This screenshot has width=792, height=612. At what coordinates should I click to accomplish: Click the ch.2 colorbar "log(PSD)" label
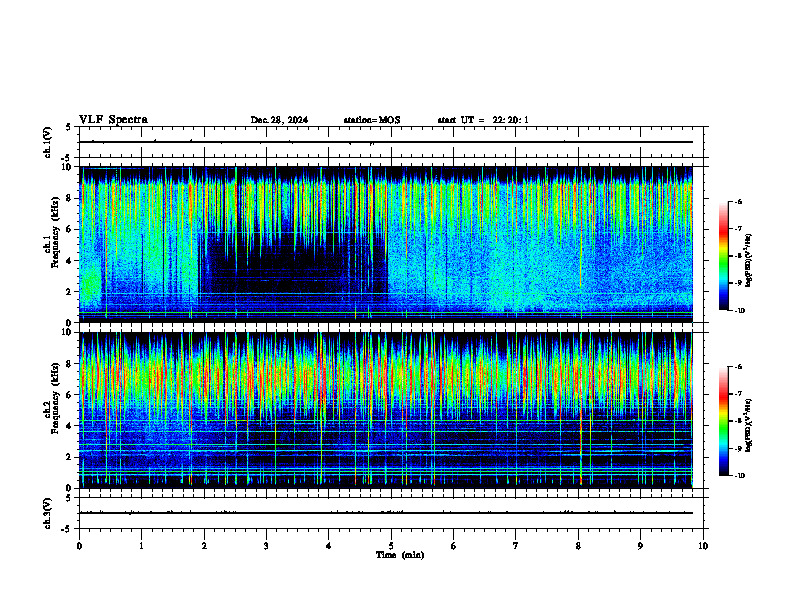(748, 425)
